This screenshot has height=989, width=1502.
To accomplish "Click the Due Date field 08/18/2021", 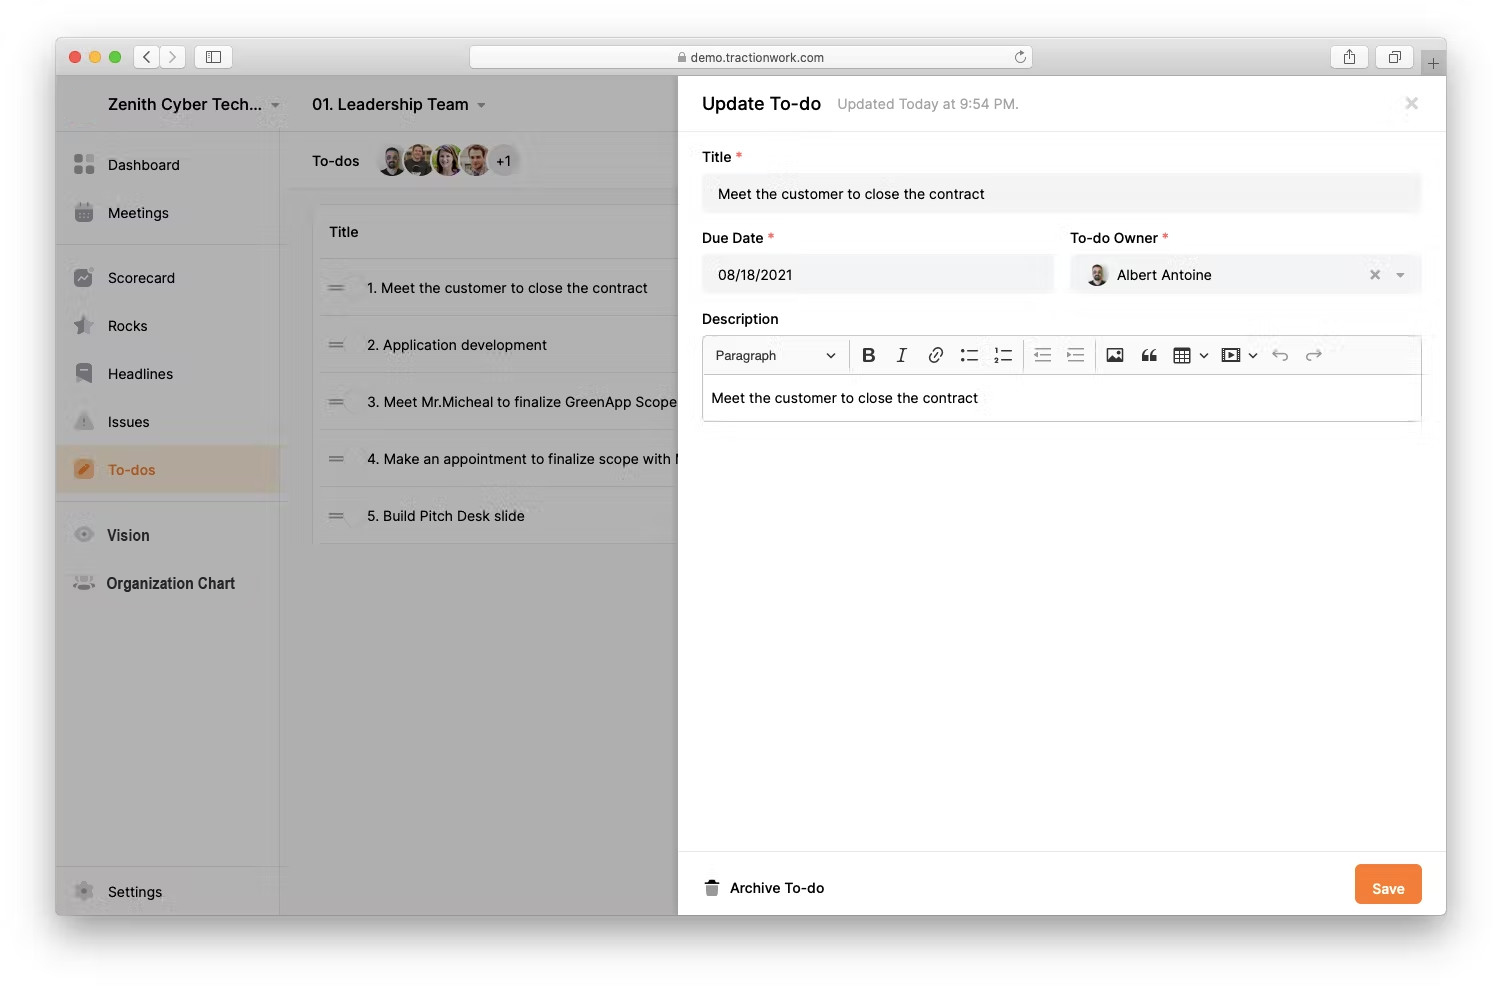I will [x=878, y=275].
